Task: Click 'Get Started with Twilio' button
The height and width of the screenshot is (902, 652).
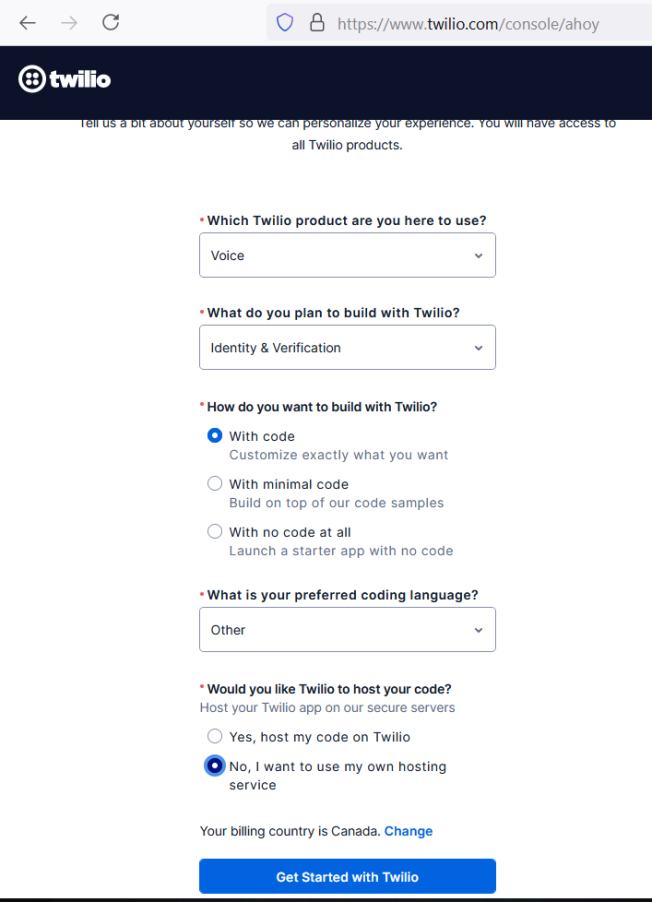Action: tap(347, 877)
